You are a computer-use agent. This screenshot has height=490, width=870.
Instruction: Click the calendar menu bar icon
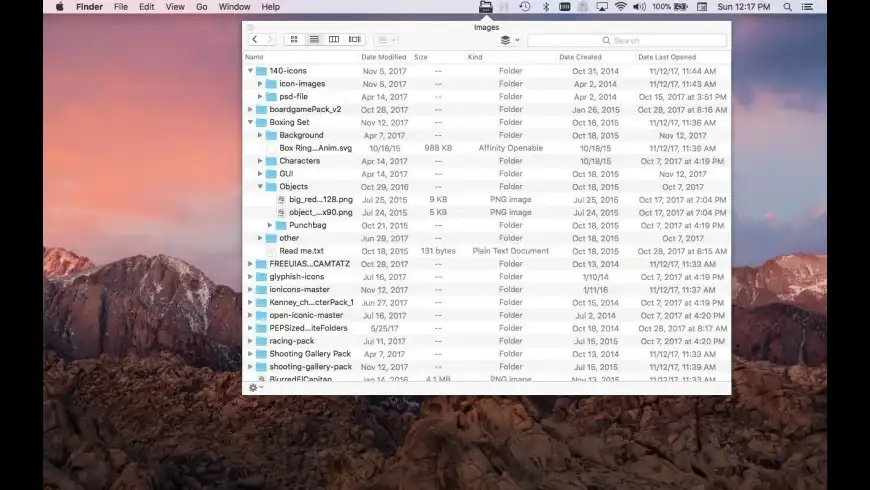[702, 7]
